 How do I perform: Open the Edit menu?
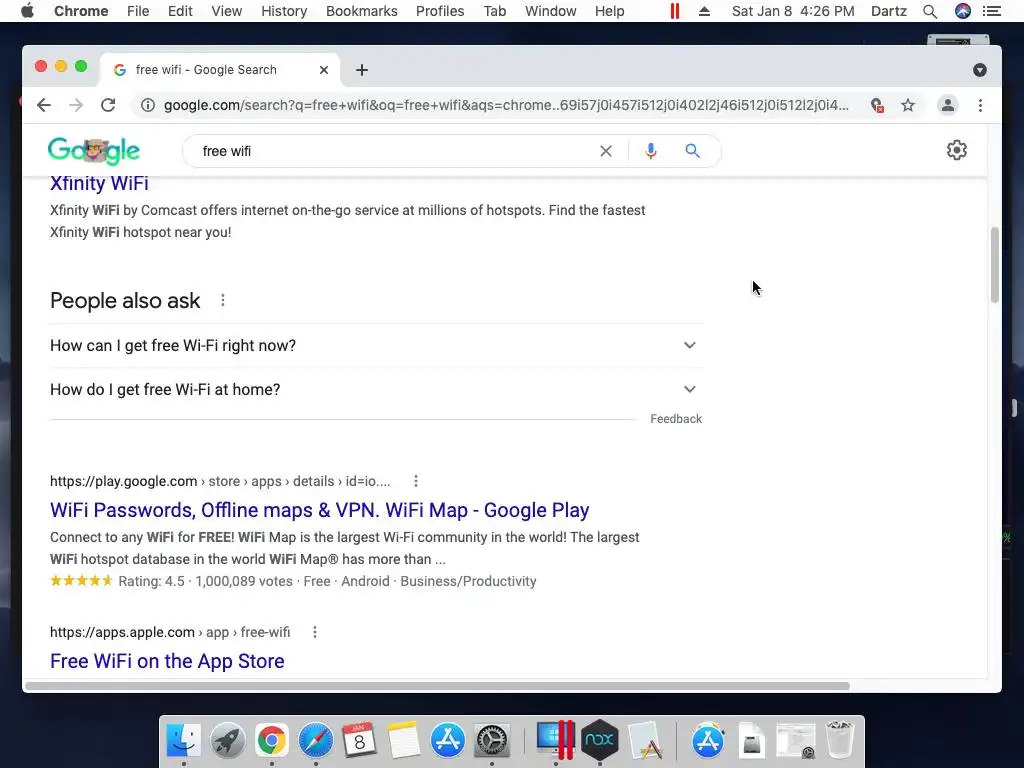tap(180, 11)
